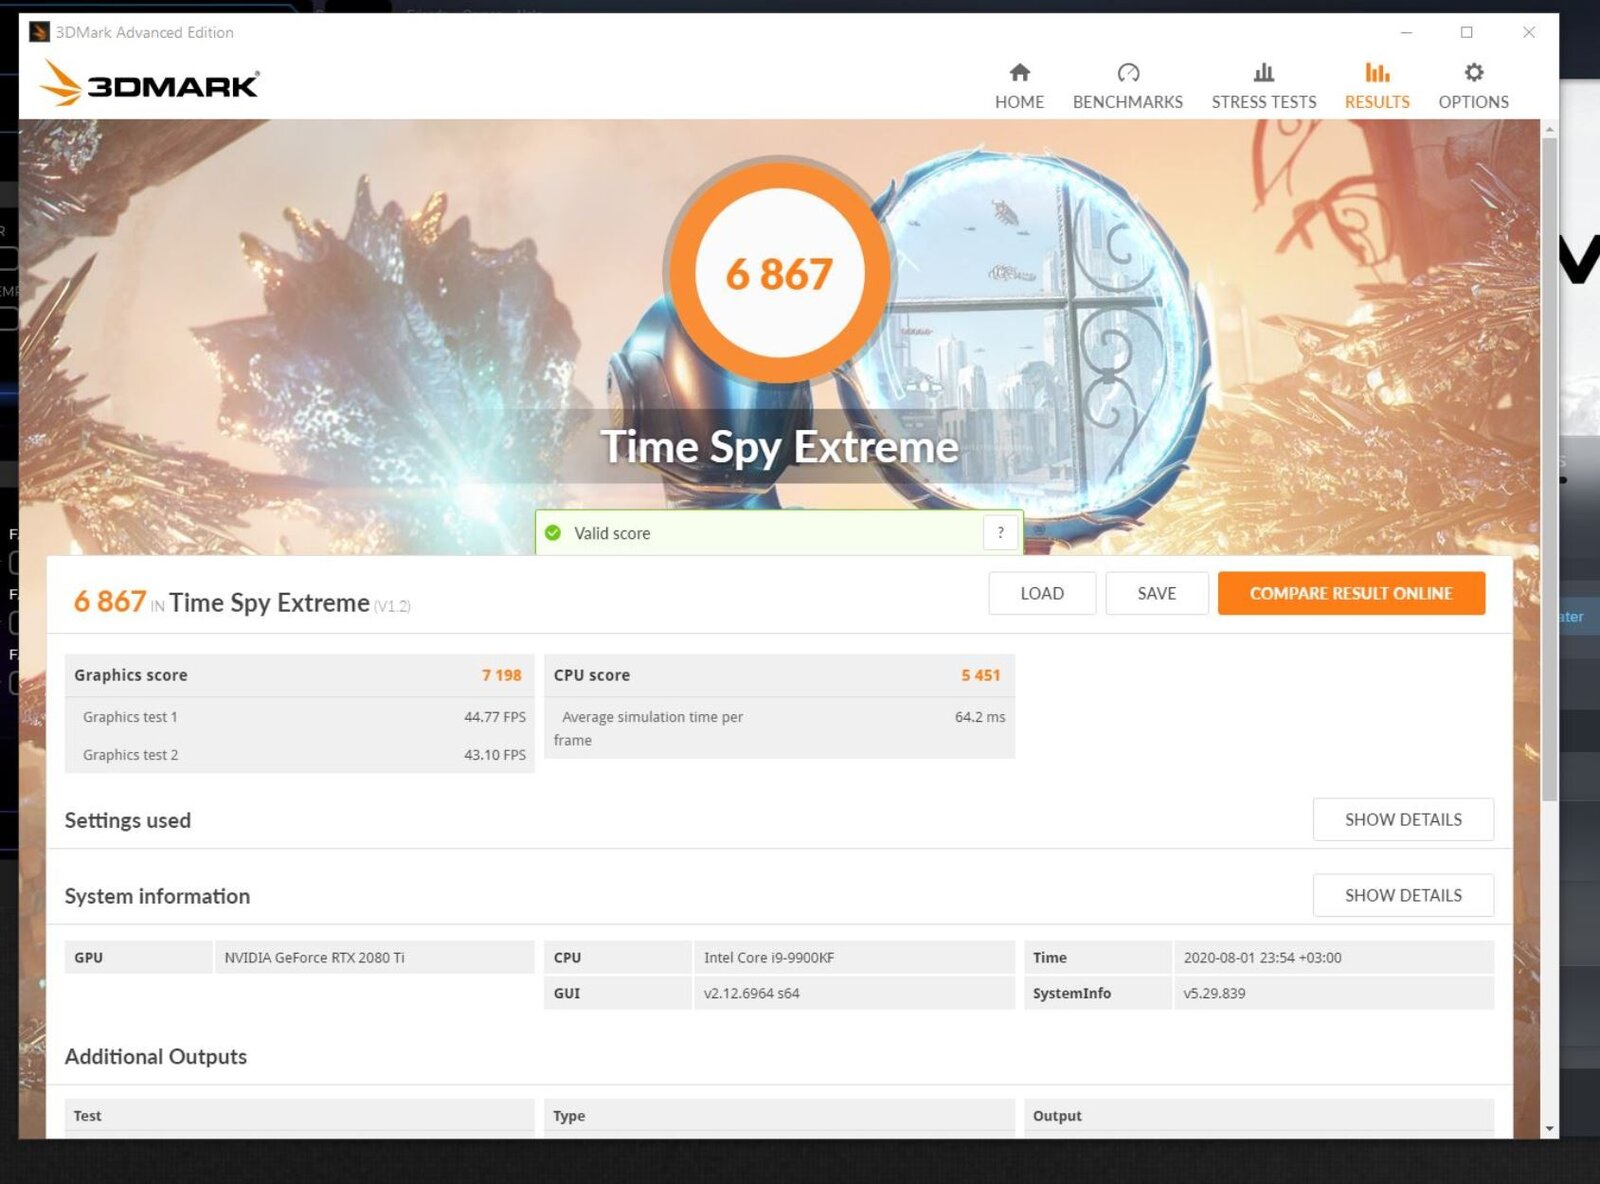Screen dimensions: 1600x1184
Task: Click the results scrollbar down arrow
Action: (x=1550, y=1129)
